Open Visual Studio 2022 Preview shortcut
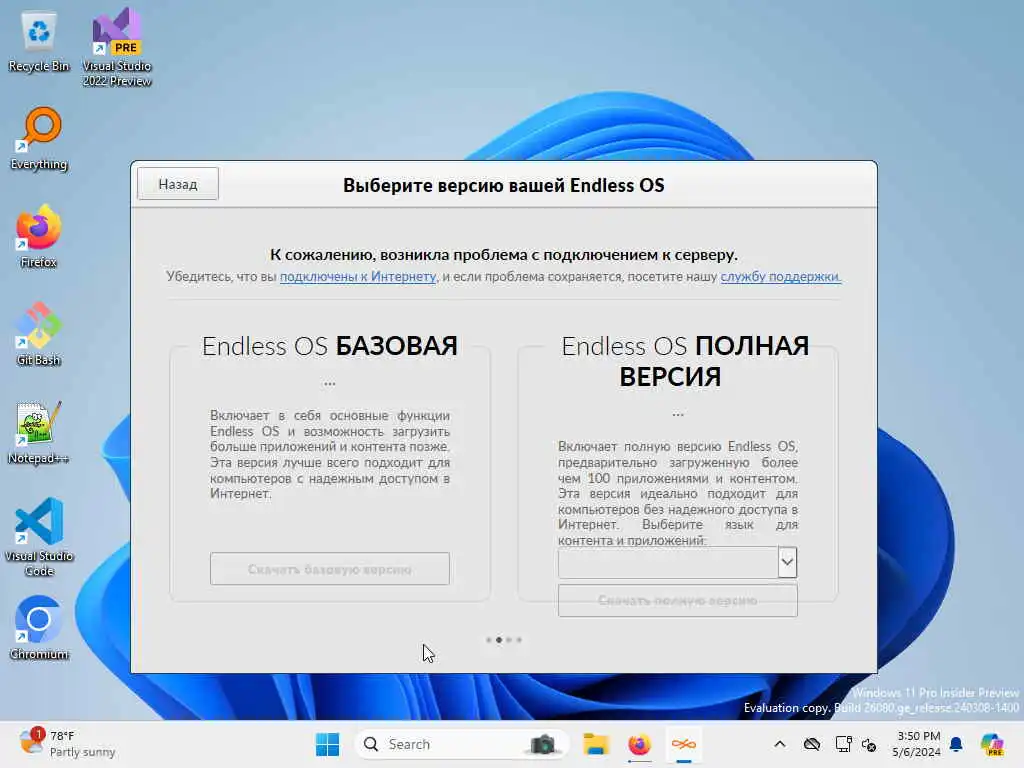1024x768 pixels. coord(117,47)
